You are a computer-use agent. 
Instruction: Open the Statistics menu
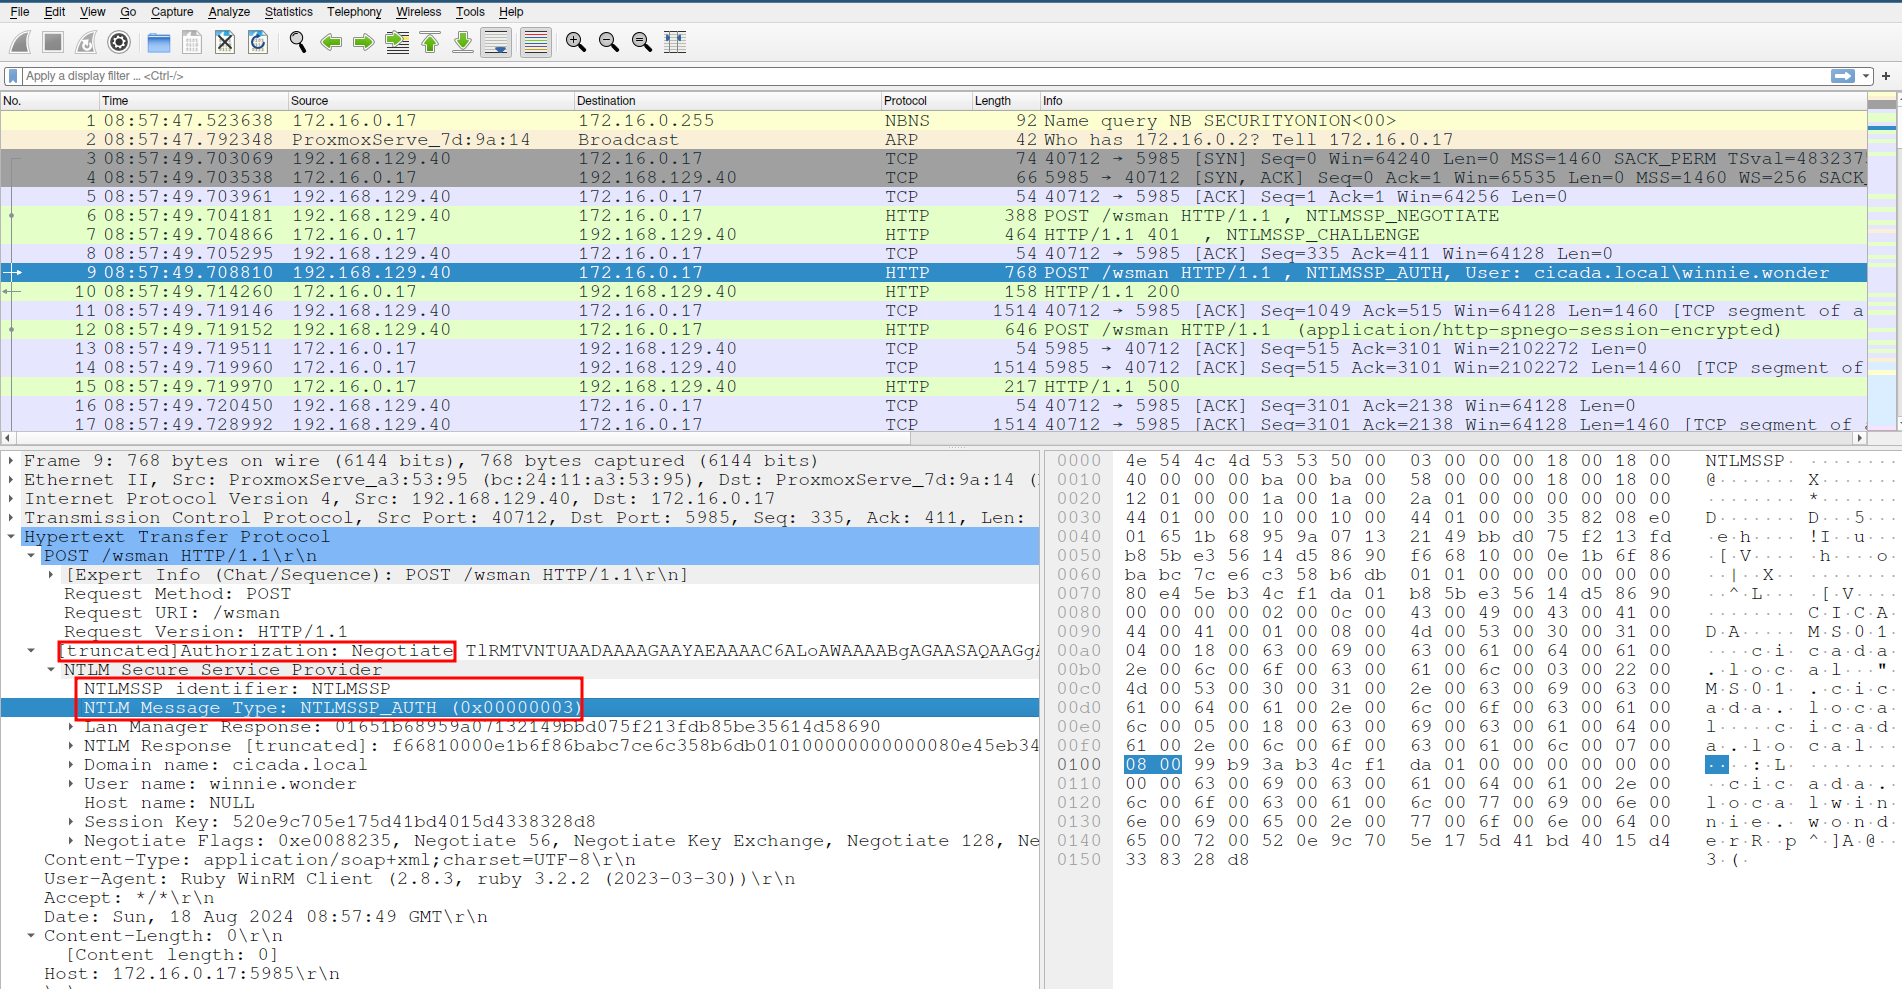tap(288, 12)
